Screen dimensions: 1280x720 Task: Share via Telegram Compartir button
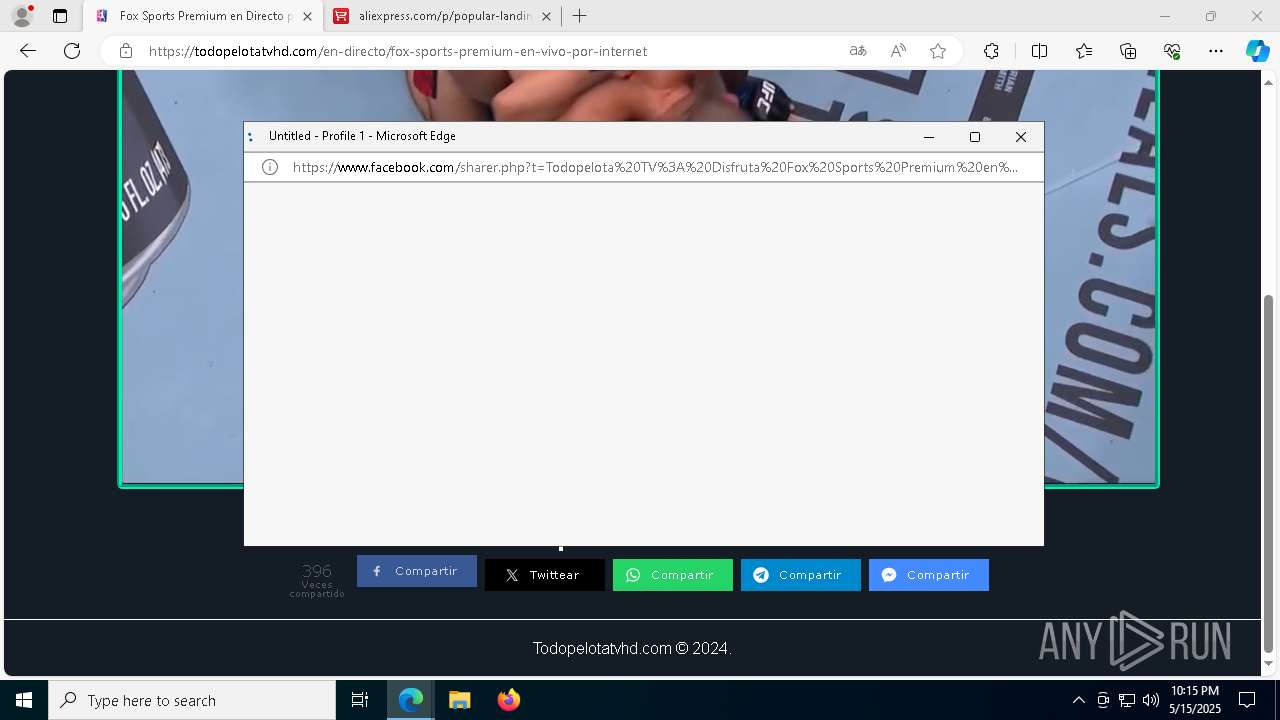(x=801, y=575)
